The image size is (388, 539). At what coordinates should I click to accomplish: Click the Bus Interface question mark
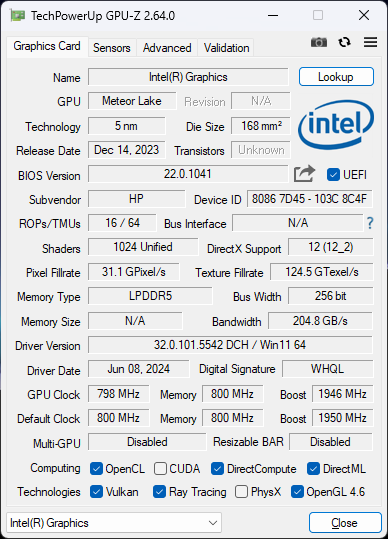click(370, 223)
